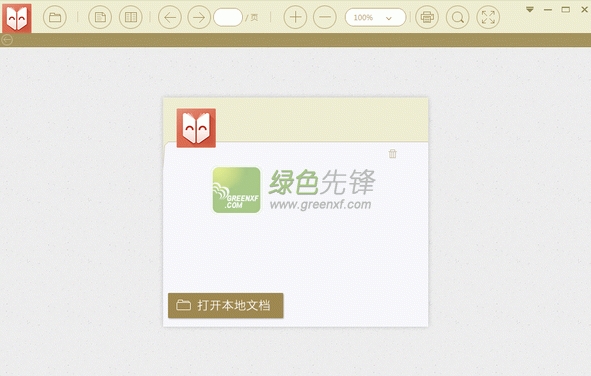Zoom in with the plus icon

pos(295,17)
